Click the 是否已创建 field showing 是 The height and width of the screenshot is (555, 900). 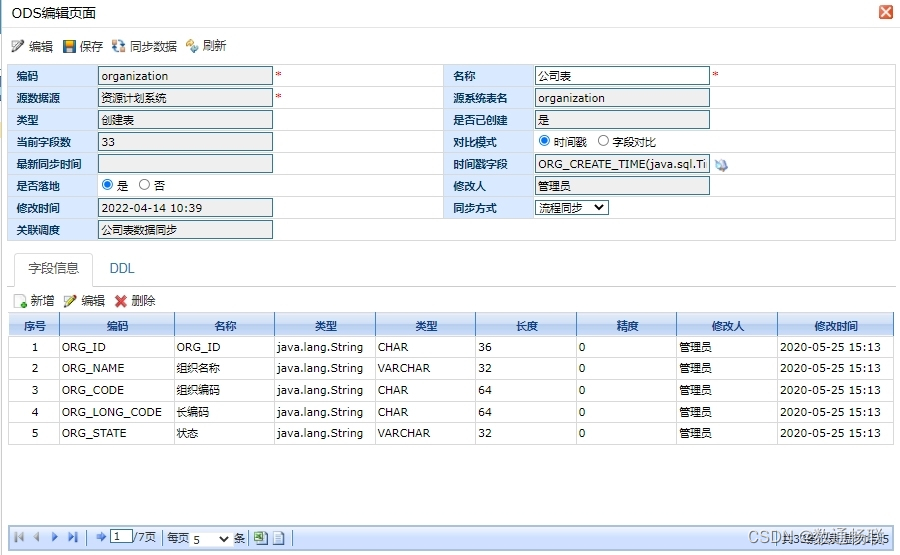tap(622, 120)
